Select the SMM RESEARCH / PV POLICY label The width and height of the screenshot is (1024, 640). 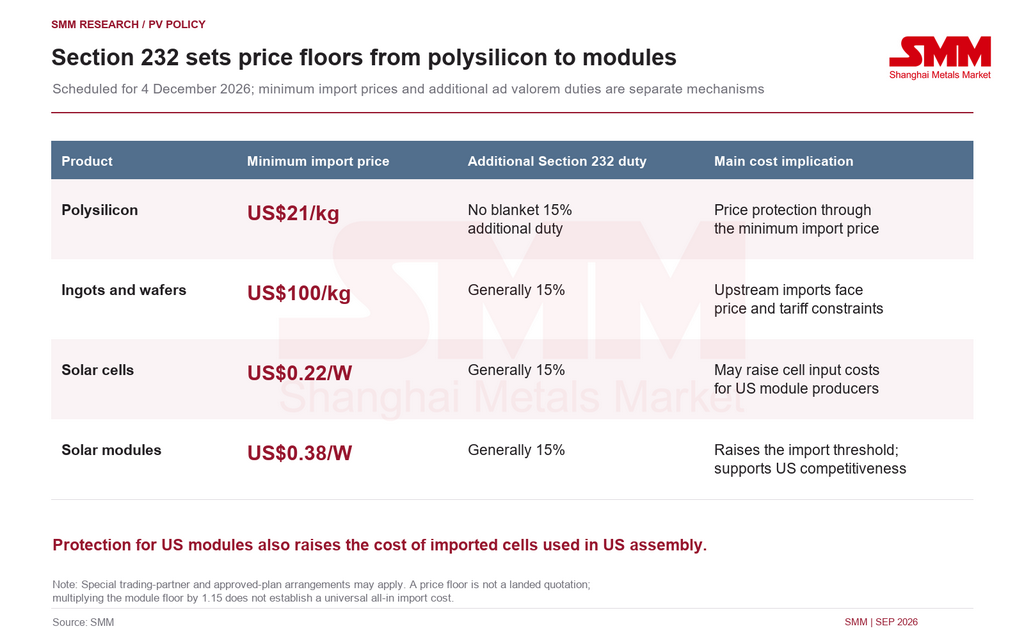point(128,24)
